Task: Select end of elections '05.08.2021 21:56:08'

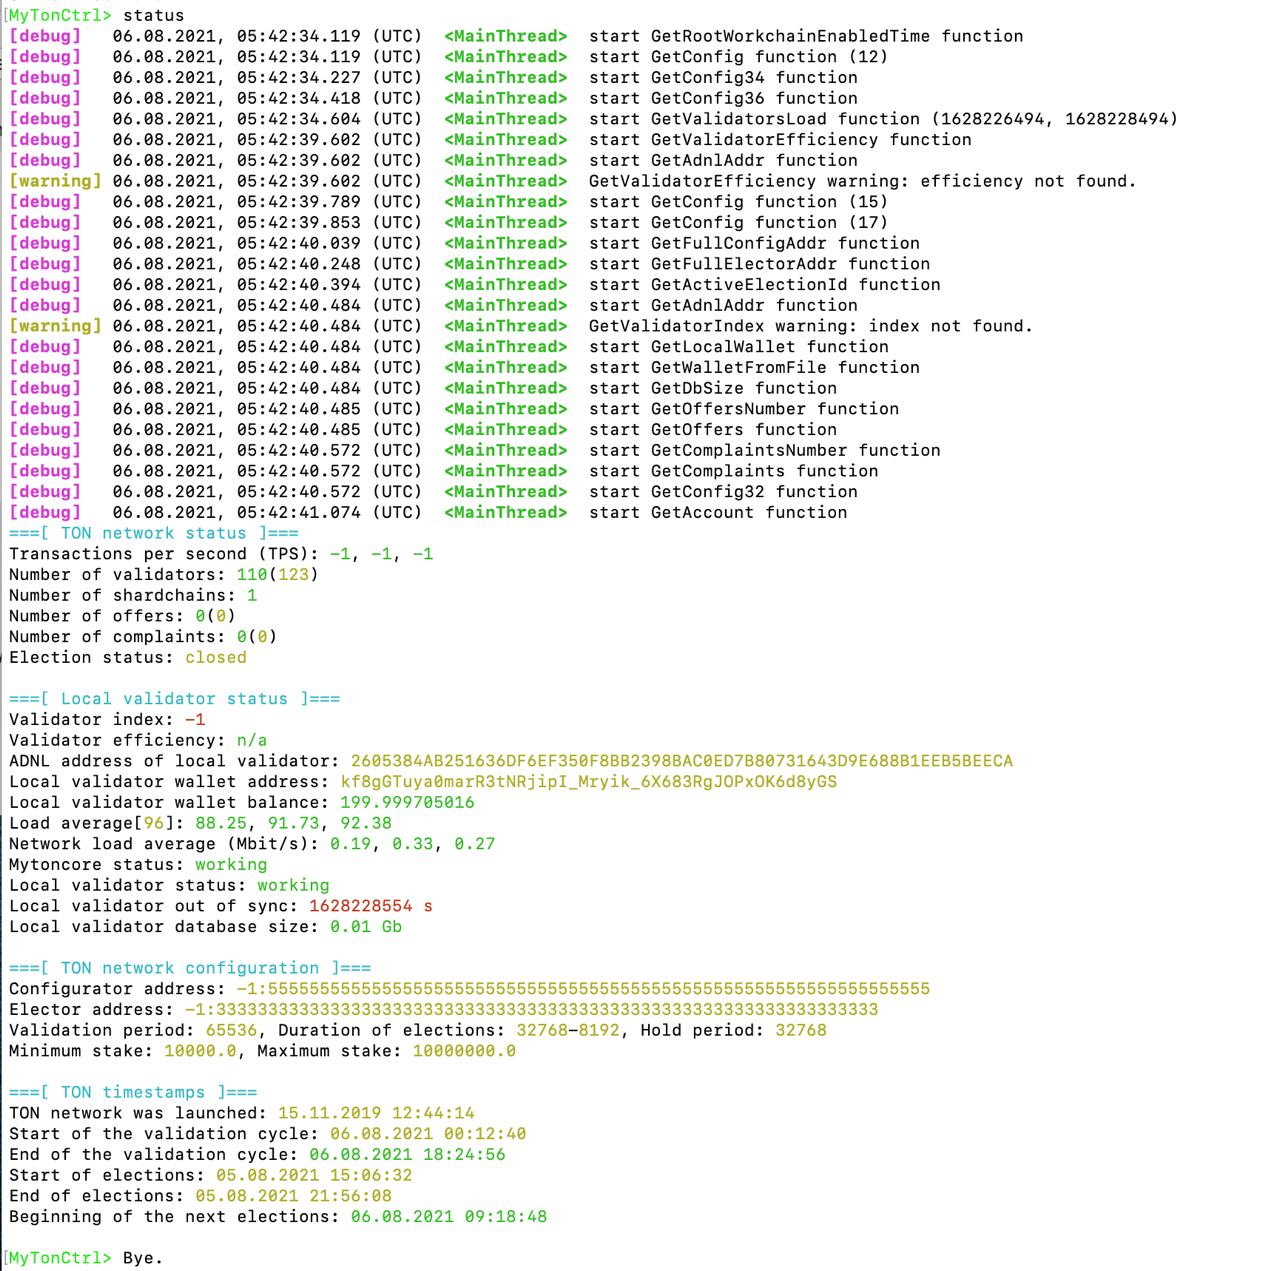Action: coord(293,1196)
